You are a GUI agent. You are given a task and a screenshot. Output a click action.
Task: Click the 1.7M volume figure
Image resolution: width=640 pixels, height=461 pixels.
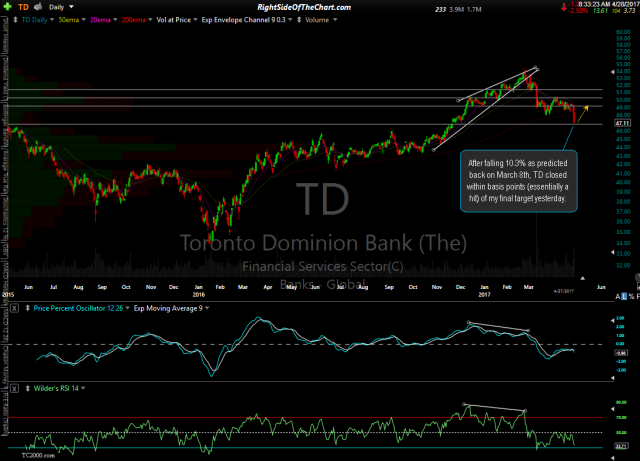point(474,9)
